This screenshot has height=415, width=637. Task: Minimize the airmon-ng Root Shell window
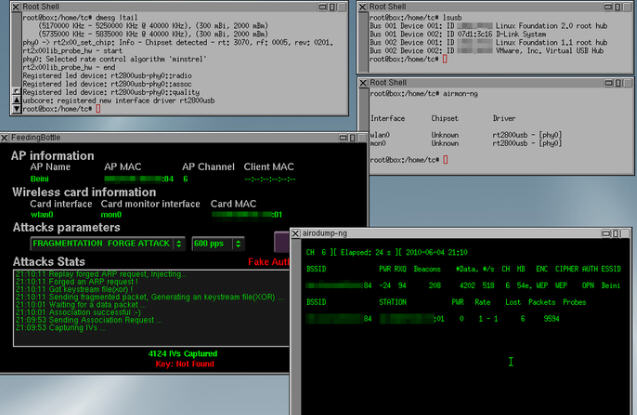[609, 83]
